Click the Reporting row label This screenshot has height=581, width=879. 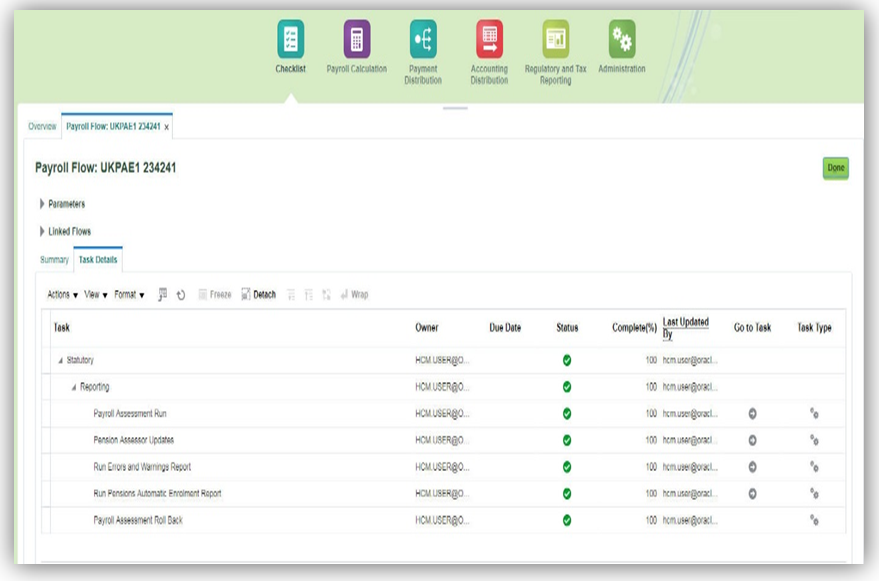click(x=95, y=387)
